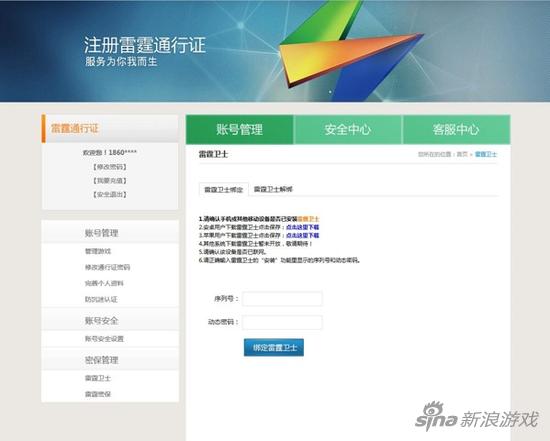Select the 雷霆卫士解绑 sub-tab

[273, 189]
